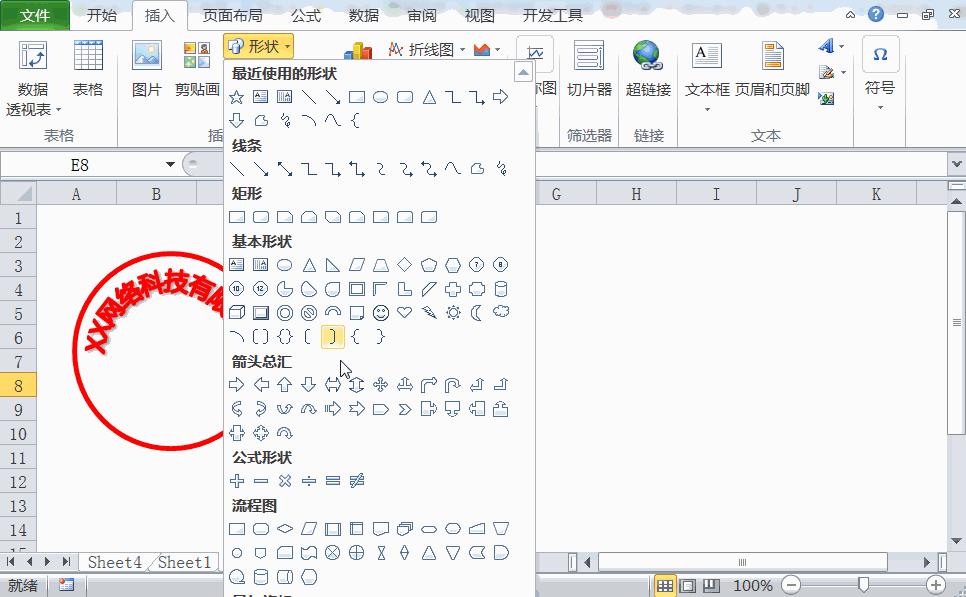This screenshot has height=597, width=966.
Task: Select the smiley face shape in 基本形状
Action: (379, 311)
